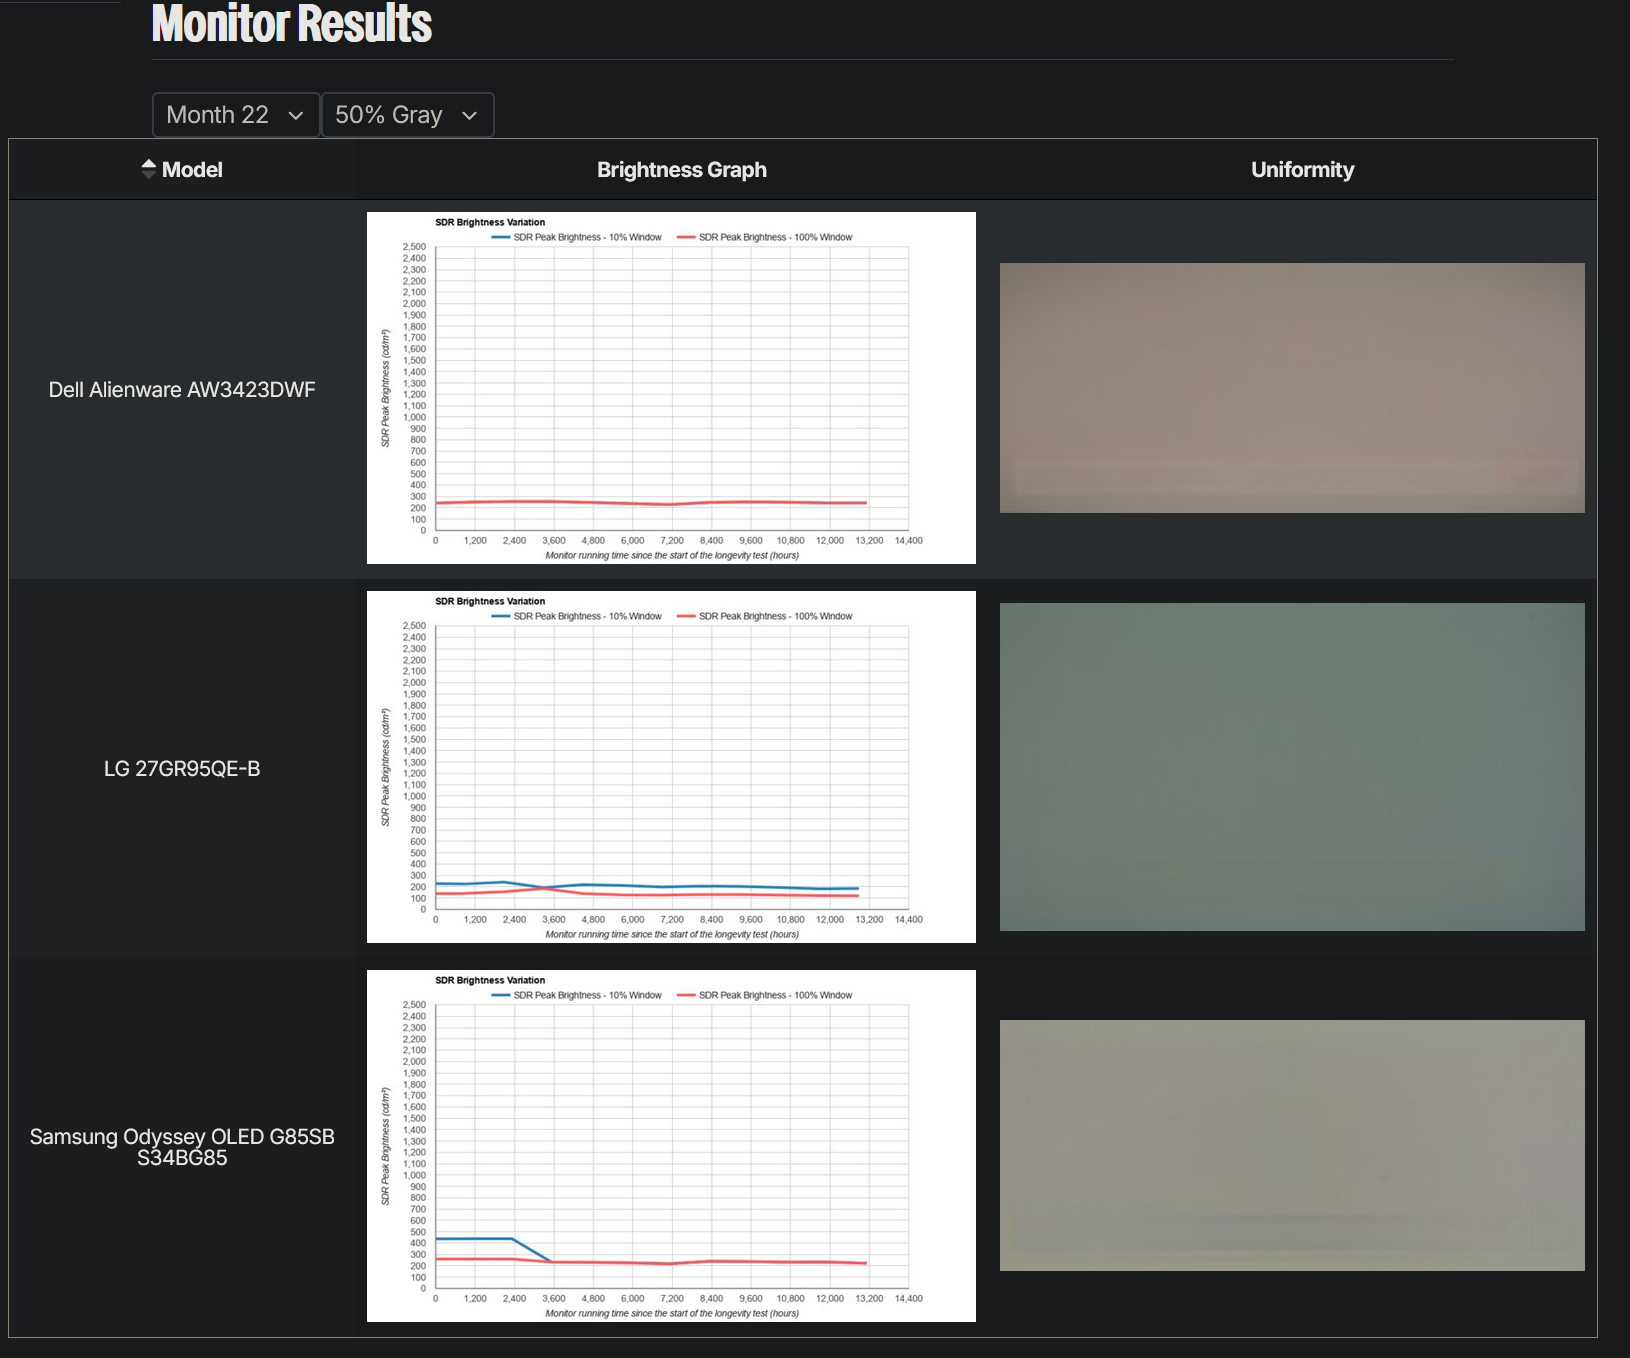This screenshot has width=1630, height=1358.
Task: Toggle 100% Window legend in LG graph
Action: click(x=765, y=617)
